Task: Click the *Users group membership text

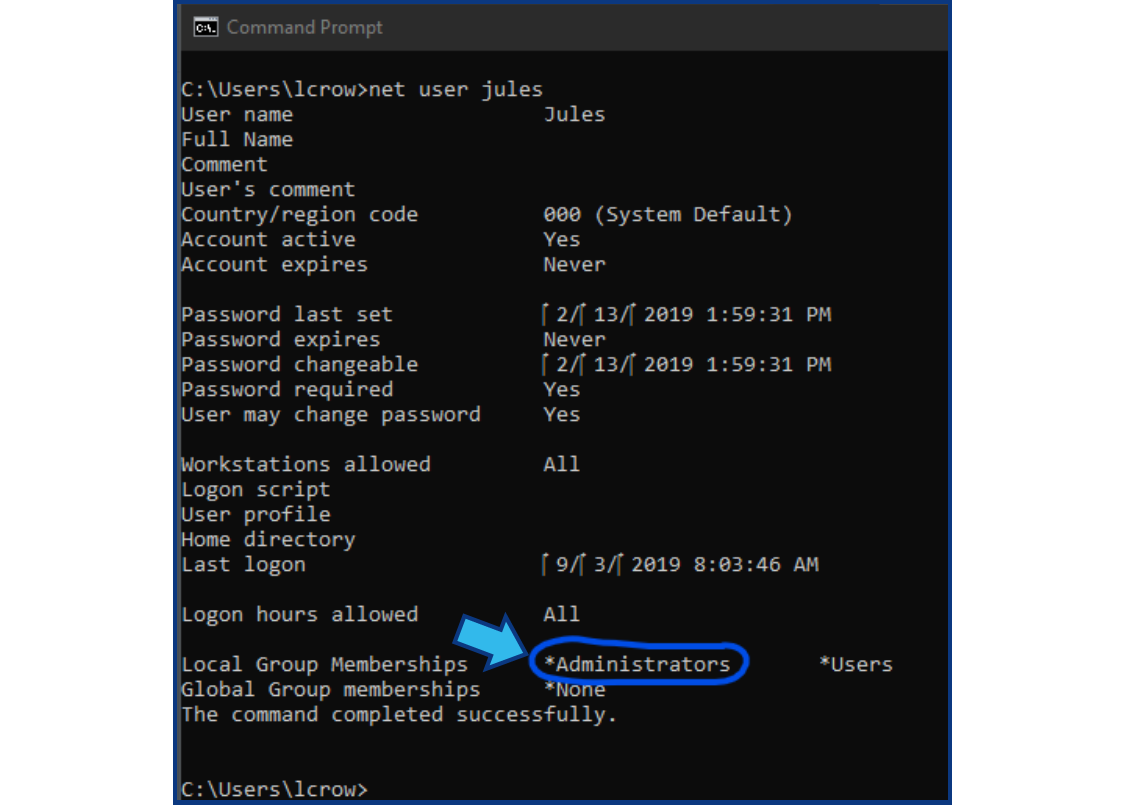Action: (856, 665)
